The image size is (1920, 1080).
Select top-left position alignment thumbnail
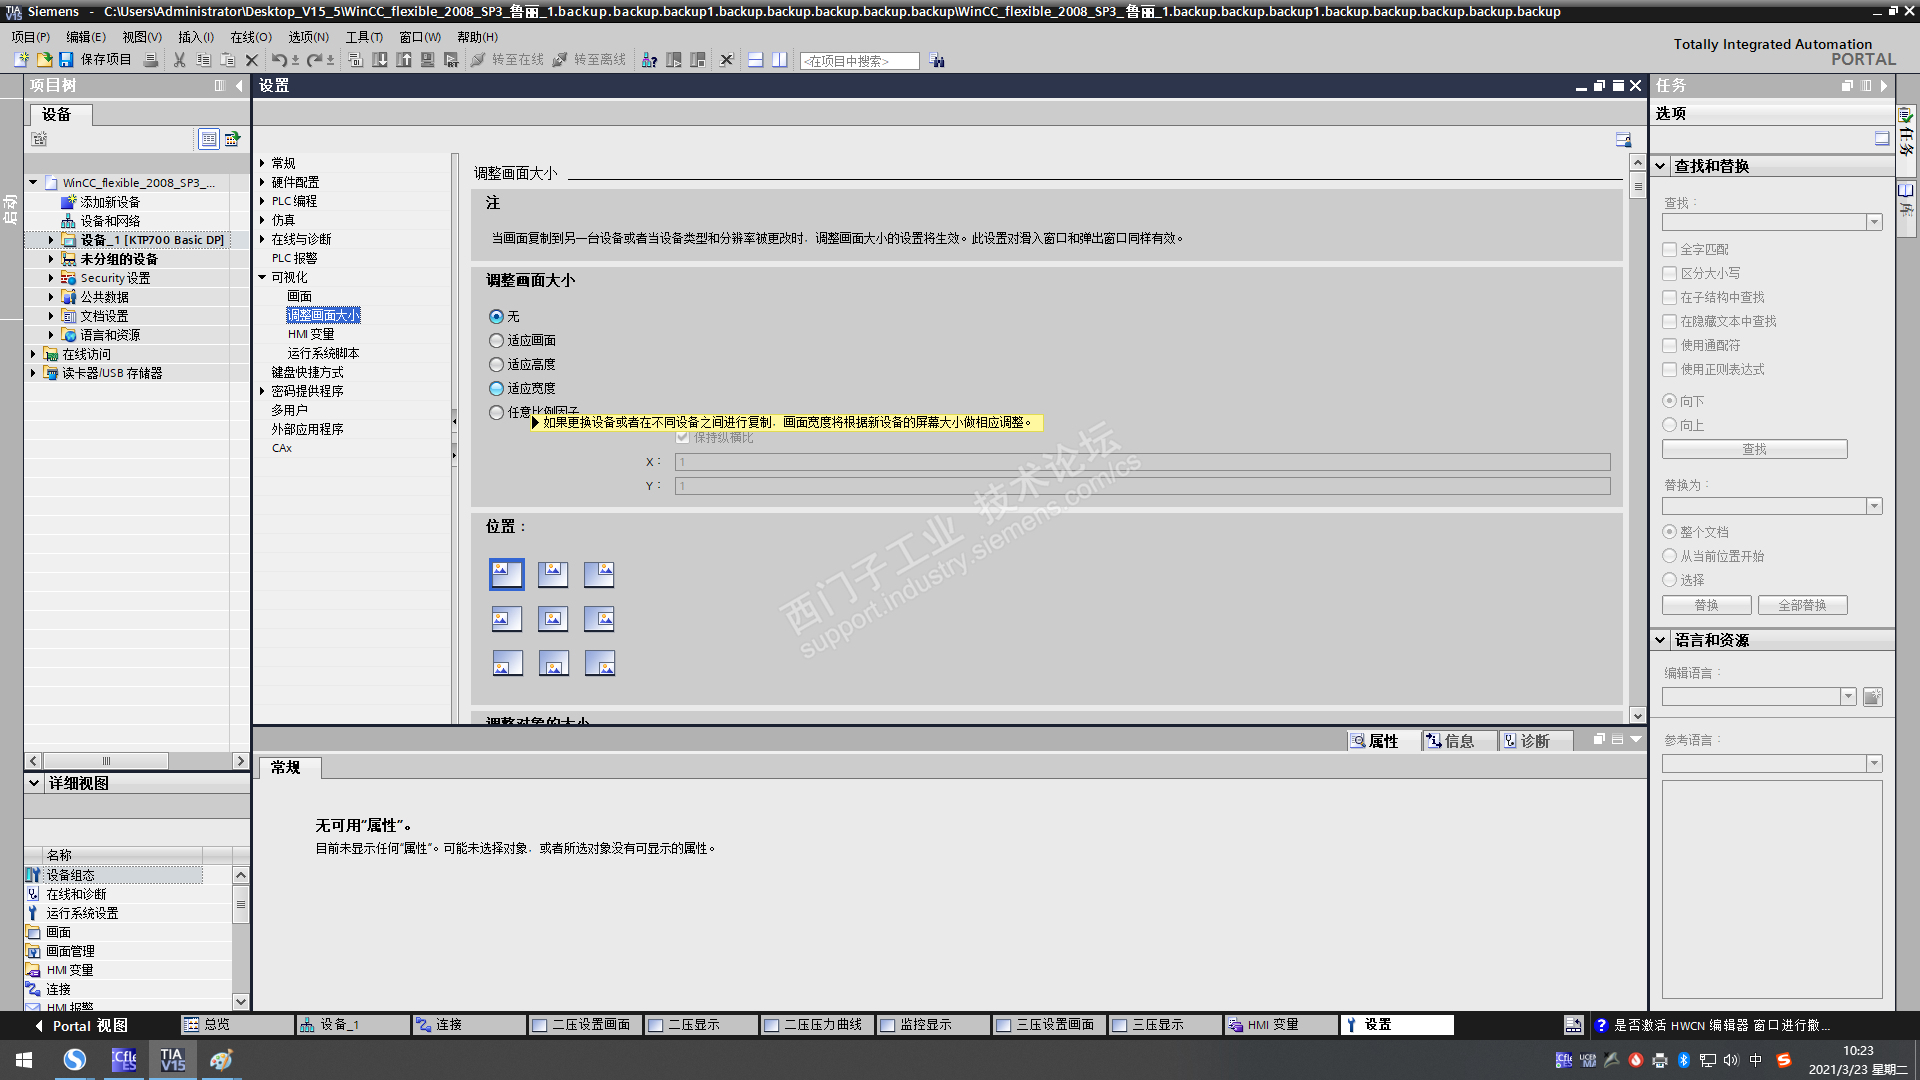[506, 573]
